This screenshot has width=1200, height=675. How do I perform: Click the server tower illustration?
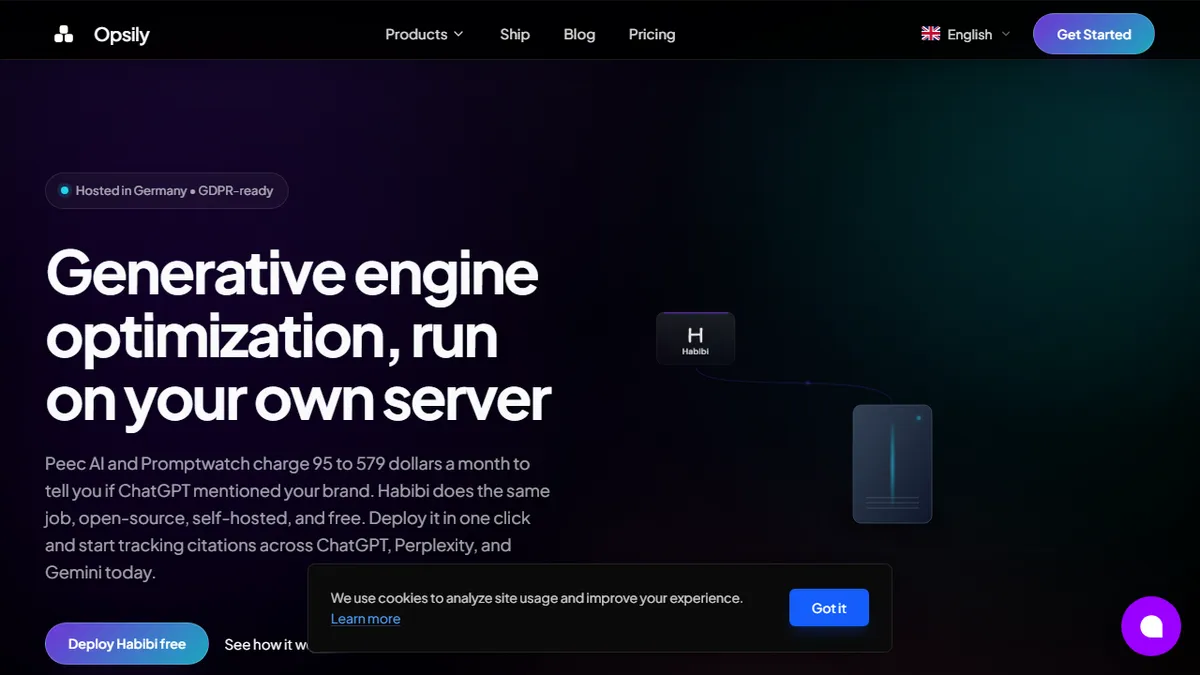892,464
